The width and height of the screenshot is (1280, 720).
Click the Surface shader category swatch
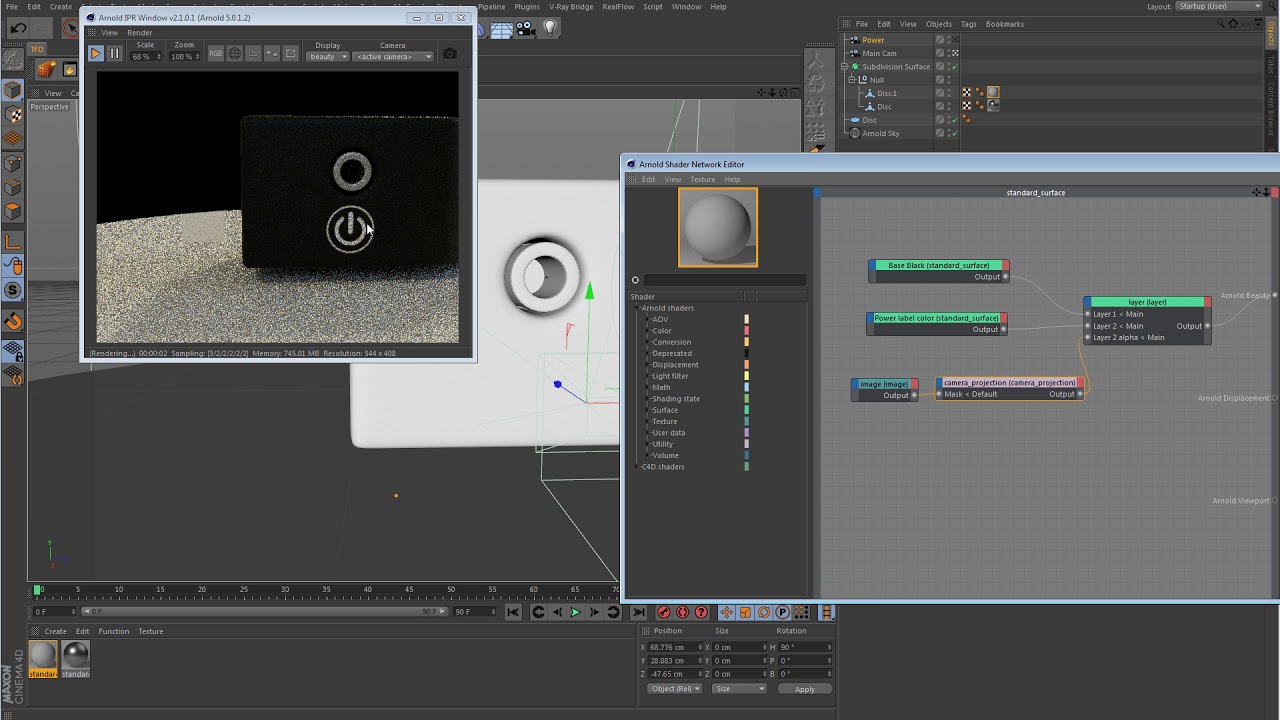(x=746, y=410)
